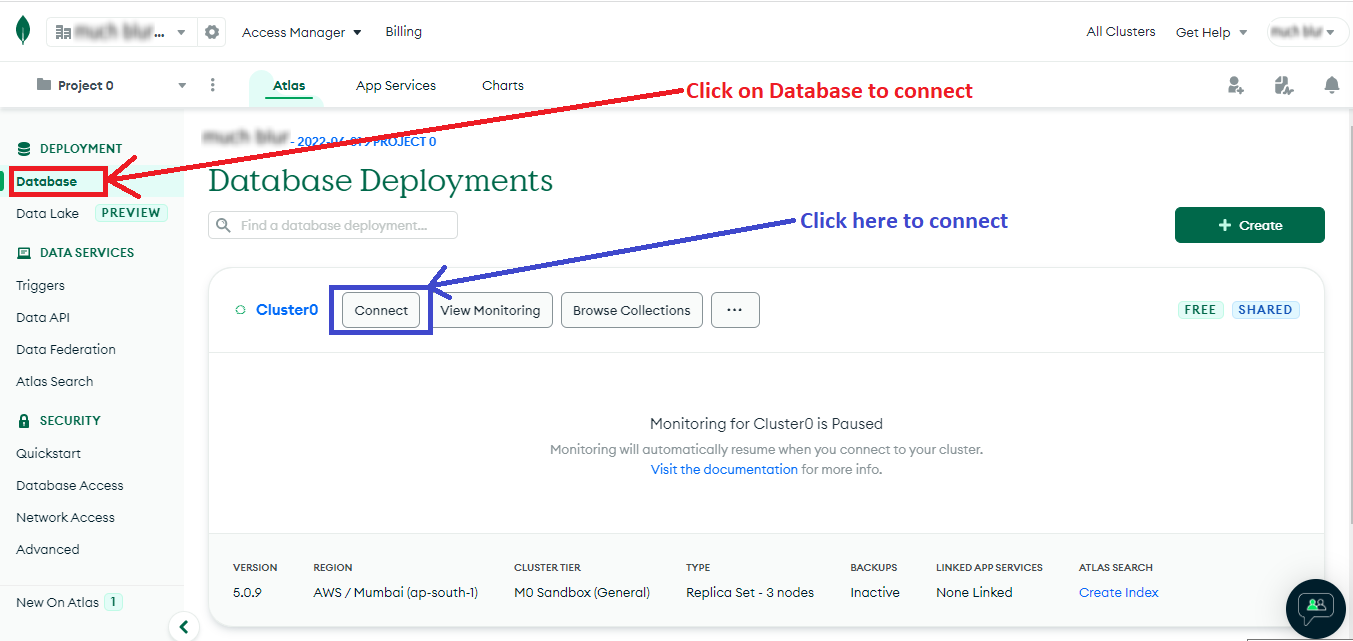This screenshot has width=1353, height=641.
Task: Click the Find a database deployment search field
Action: point(333,225)
